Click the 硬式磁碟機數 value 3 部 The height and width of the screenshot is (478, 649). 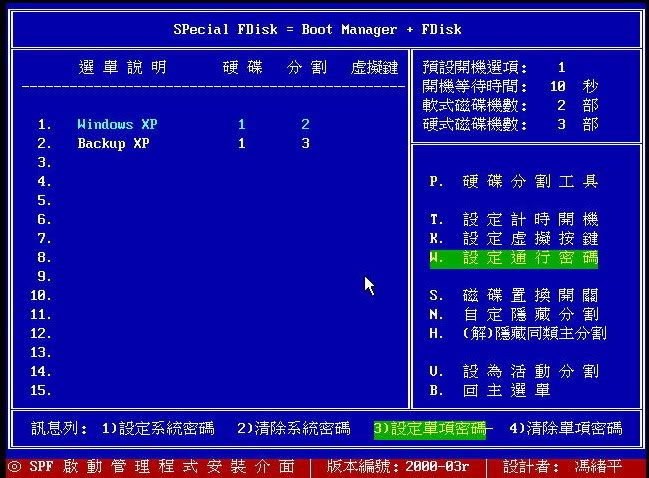pos(578,124)
